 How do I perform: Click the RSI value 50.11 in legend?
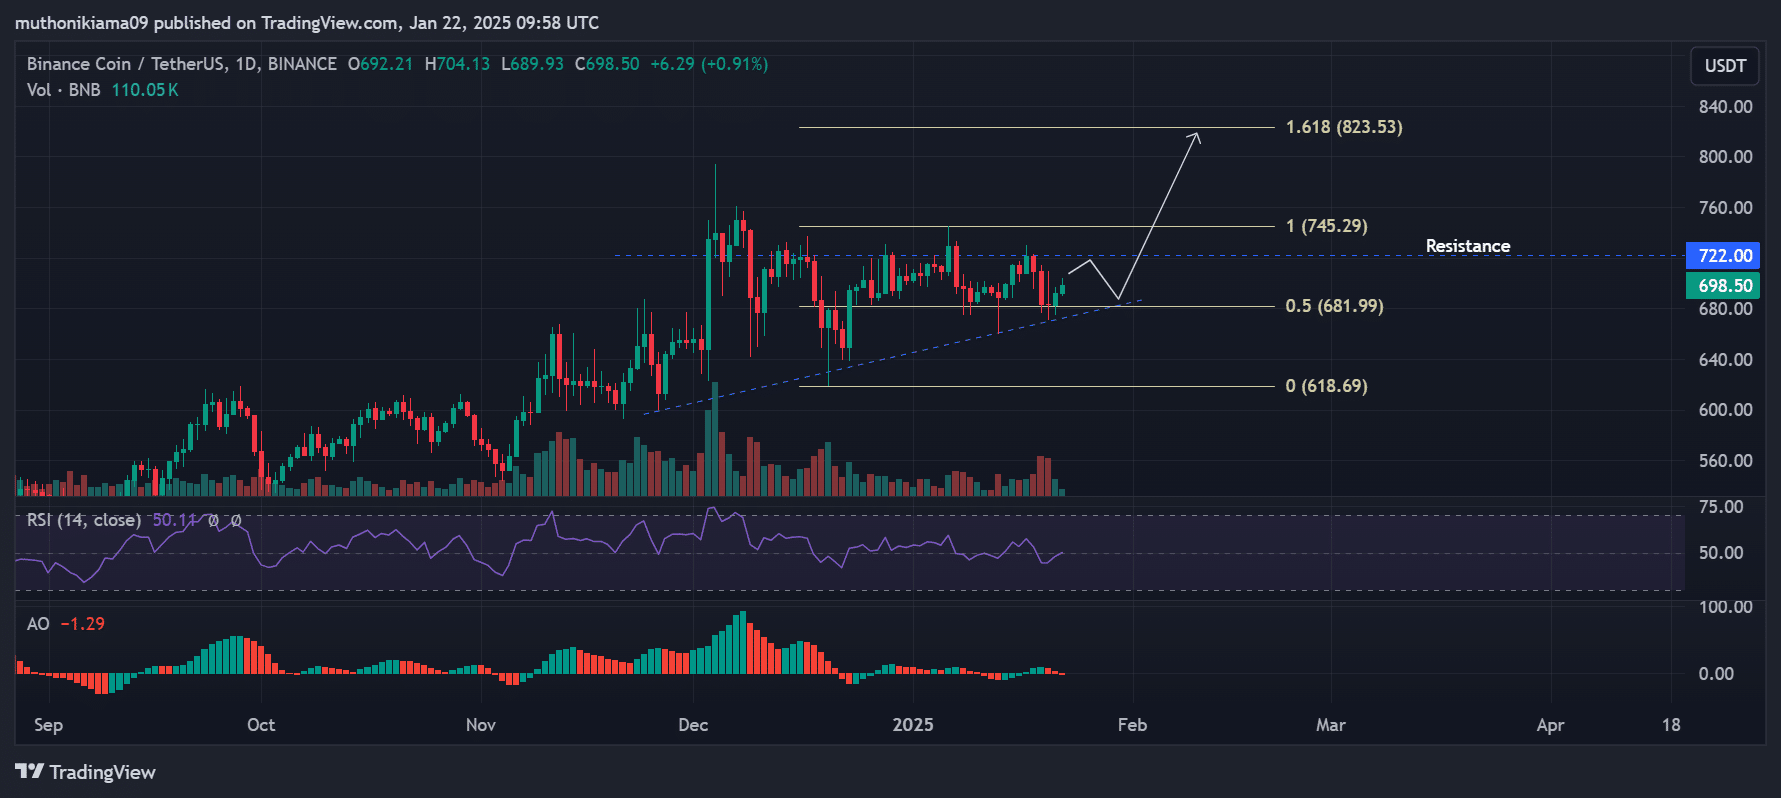174,520
